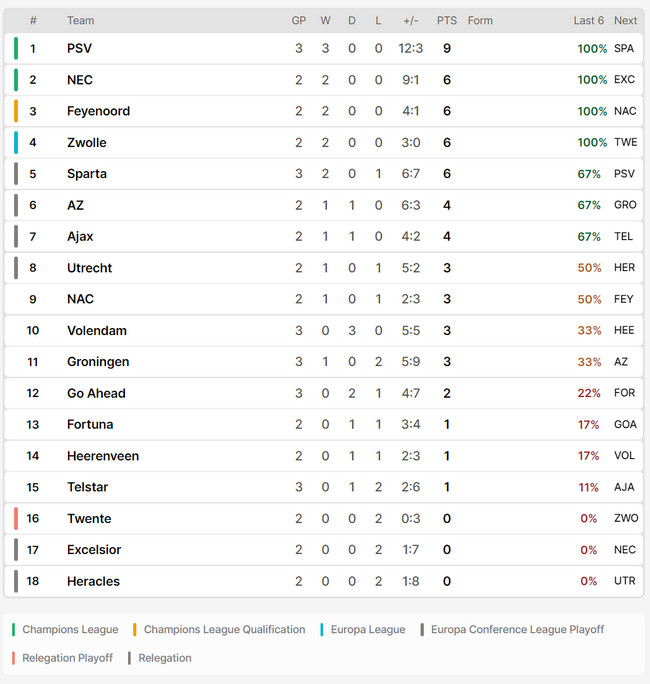The height and width of the screenshot is (684, 650).
Task: Click the Next column header
Action: click(x=626, y=21)
